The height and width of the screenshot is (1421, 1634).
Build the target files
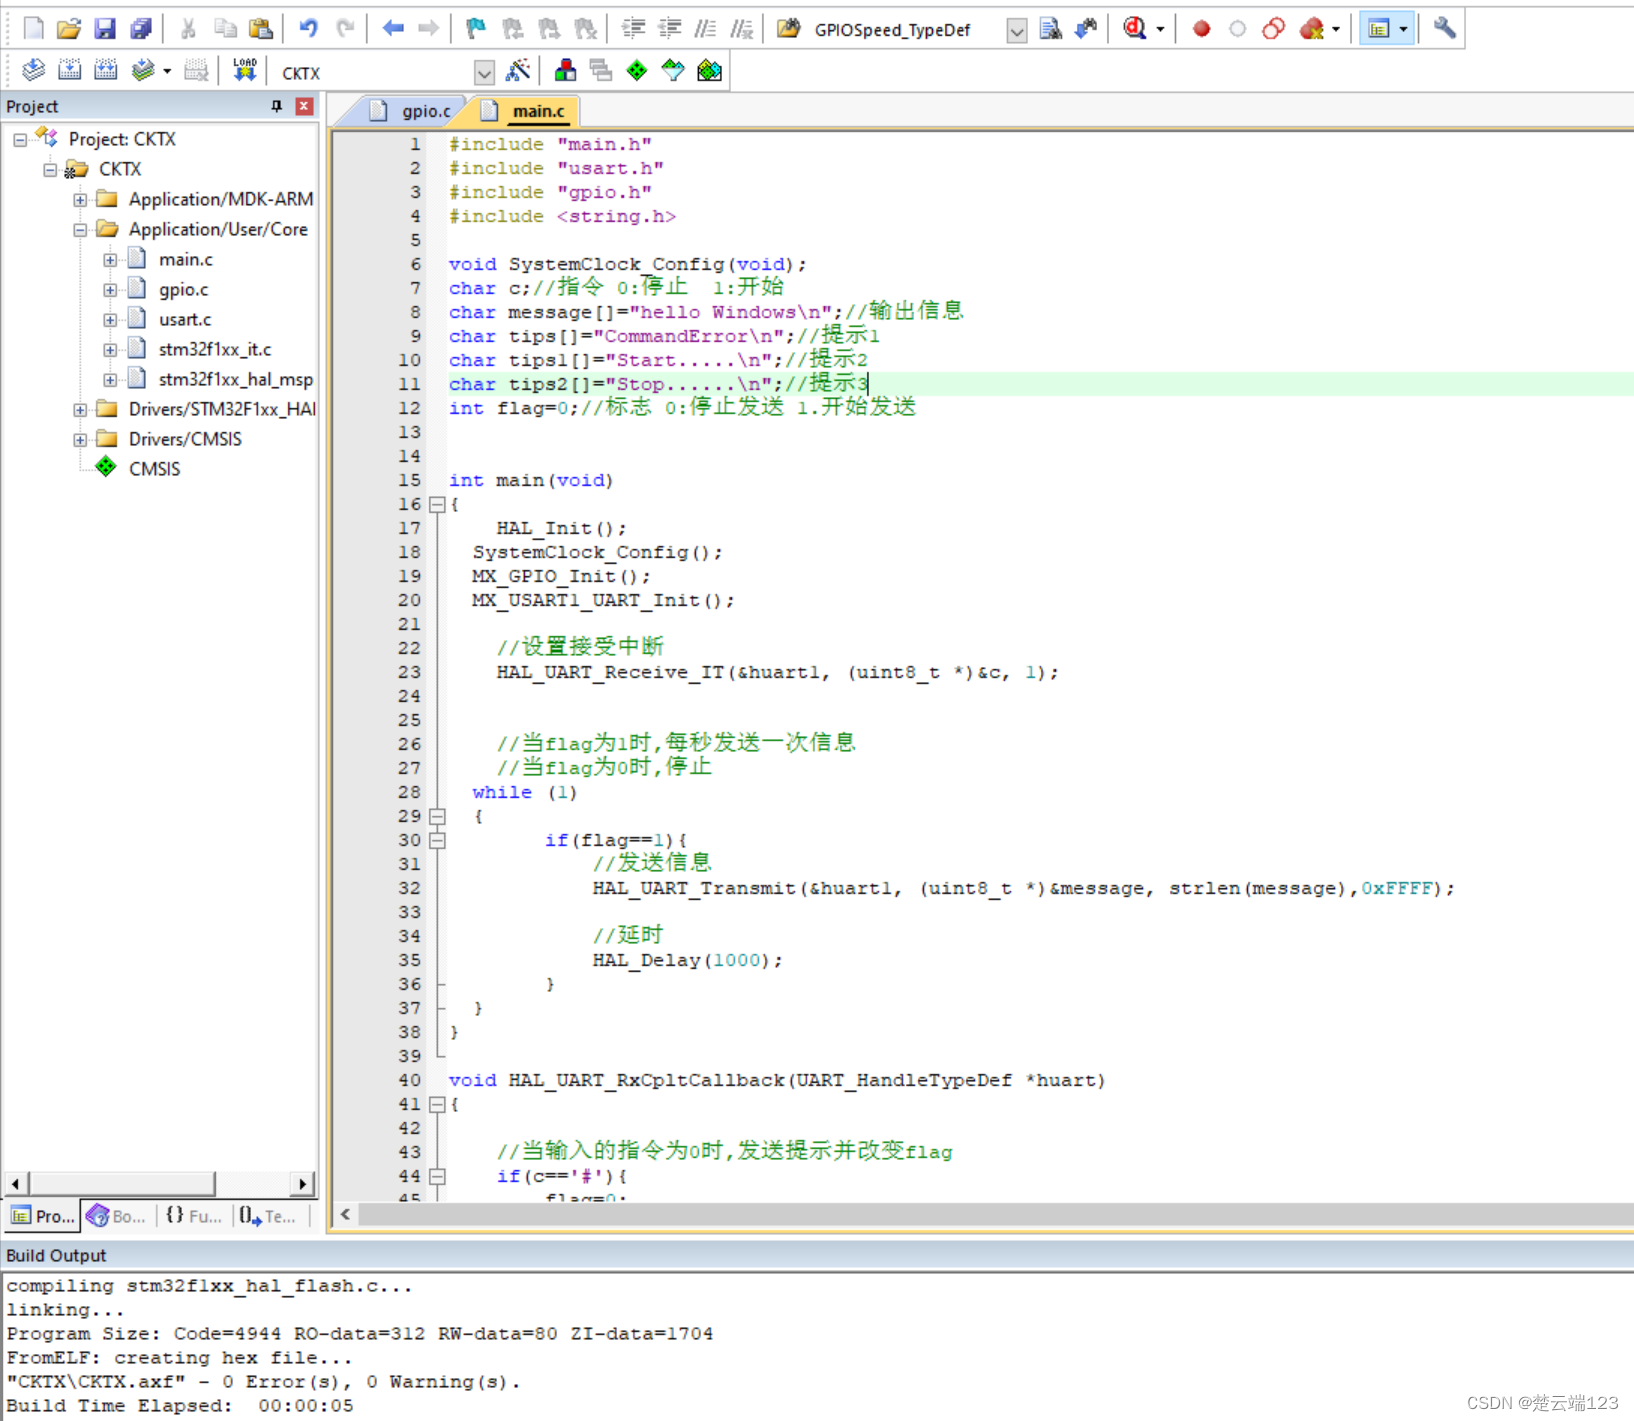tap(69, 71)
